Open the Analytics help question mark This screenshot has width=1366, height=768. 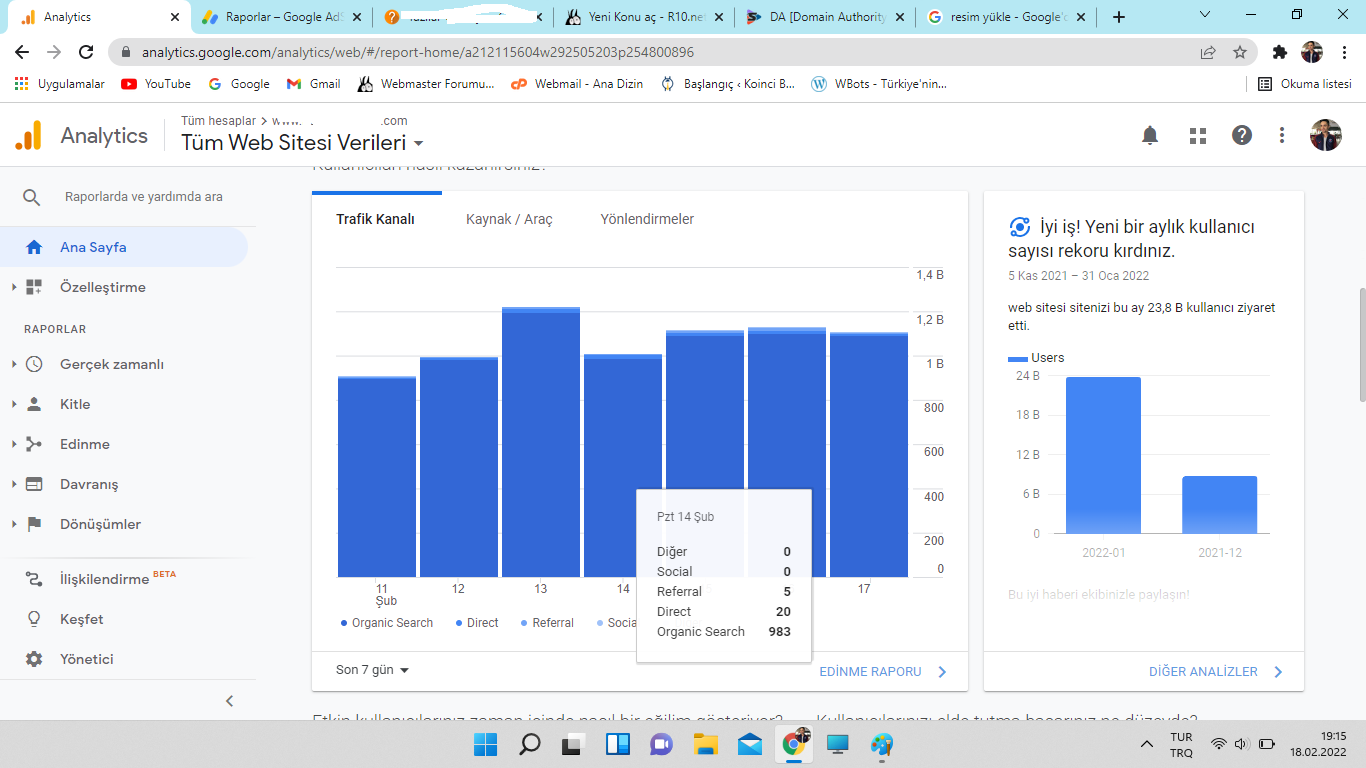[1242, 135]
